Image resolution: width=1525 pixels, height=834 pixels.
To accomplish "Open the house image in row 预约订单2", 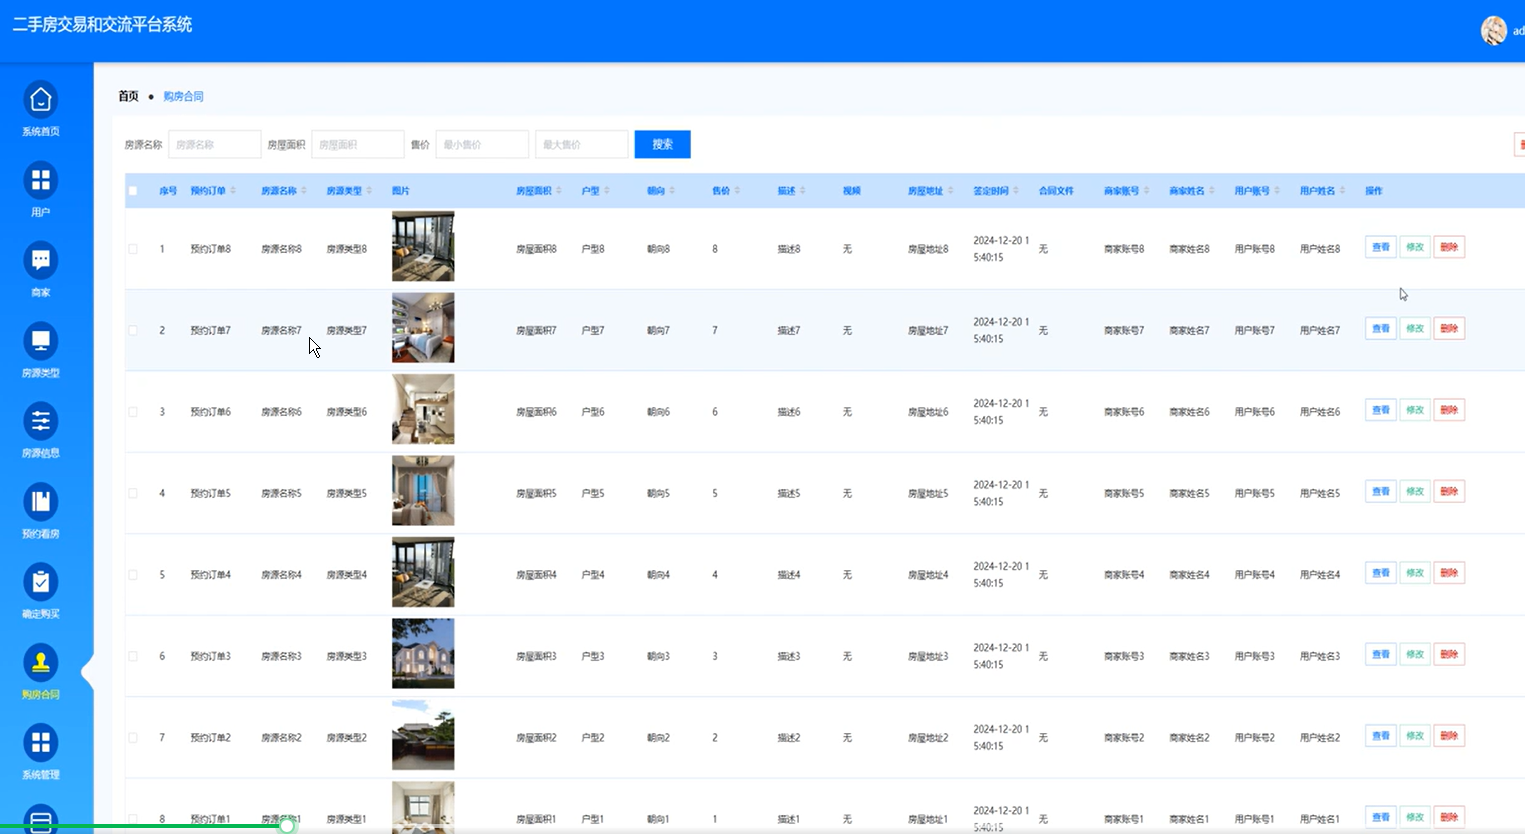I will point(423,735).
